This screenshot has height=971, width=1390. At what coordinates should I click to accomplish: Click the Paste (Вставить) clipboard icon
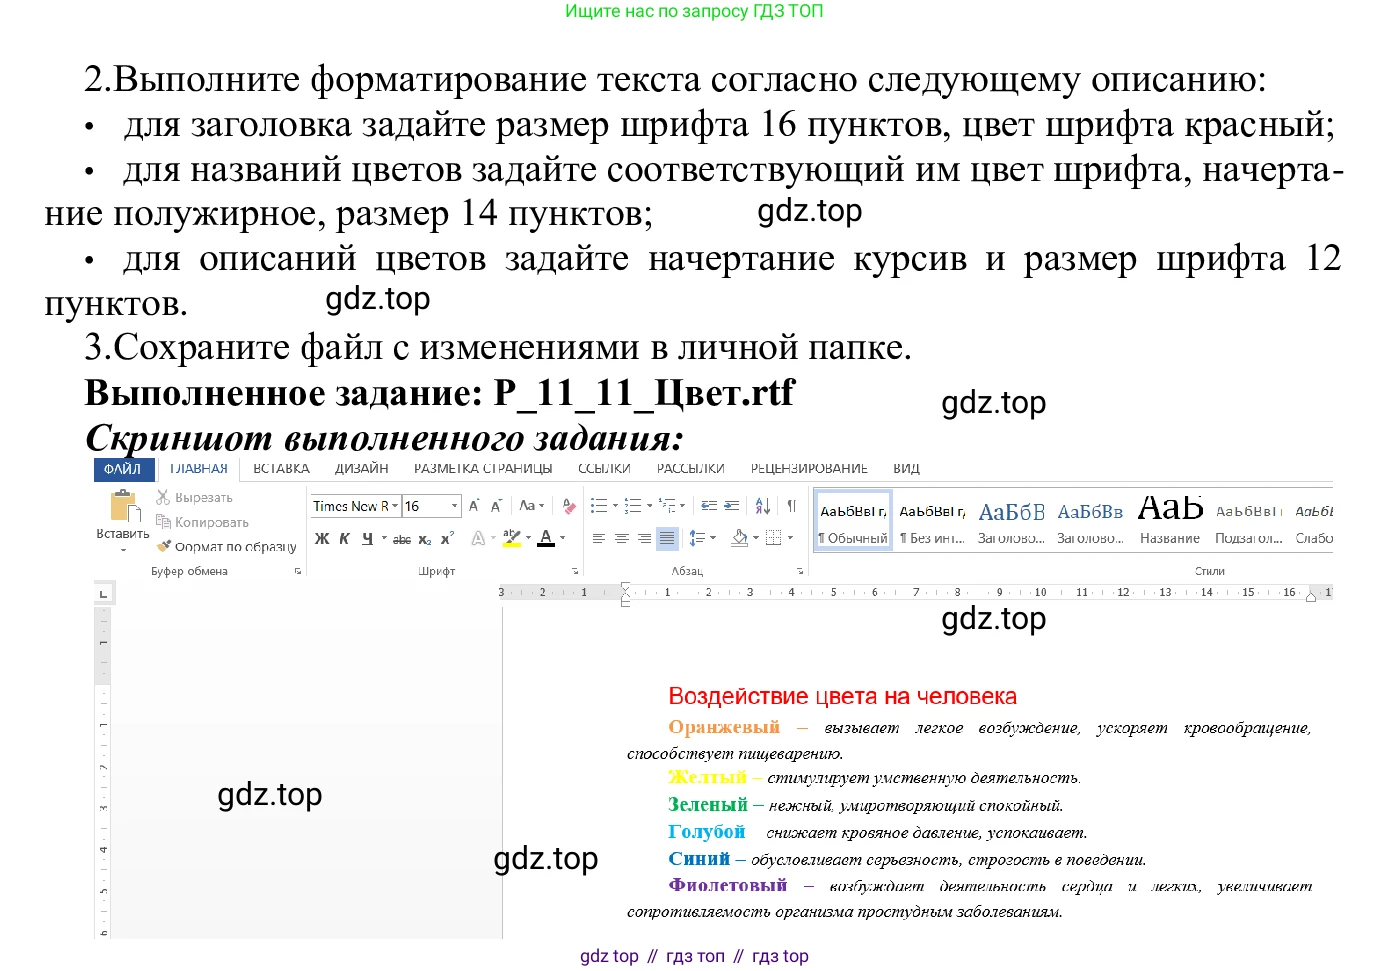[x=124, y=506]
